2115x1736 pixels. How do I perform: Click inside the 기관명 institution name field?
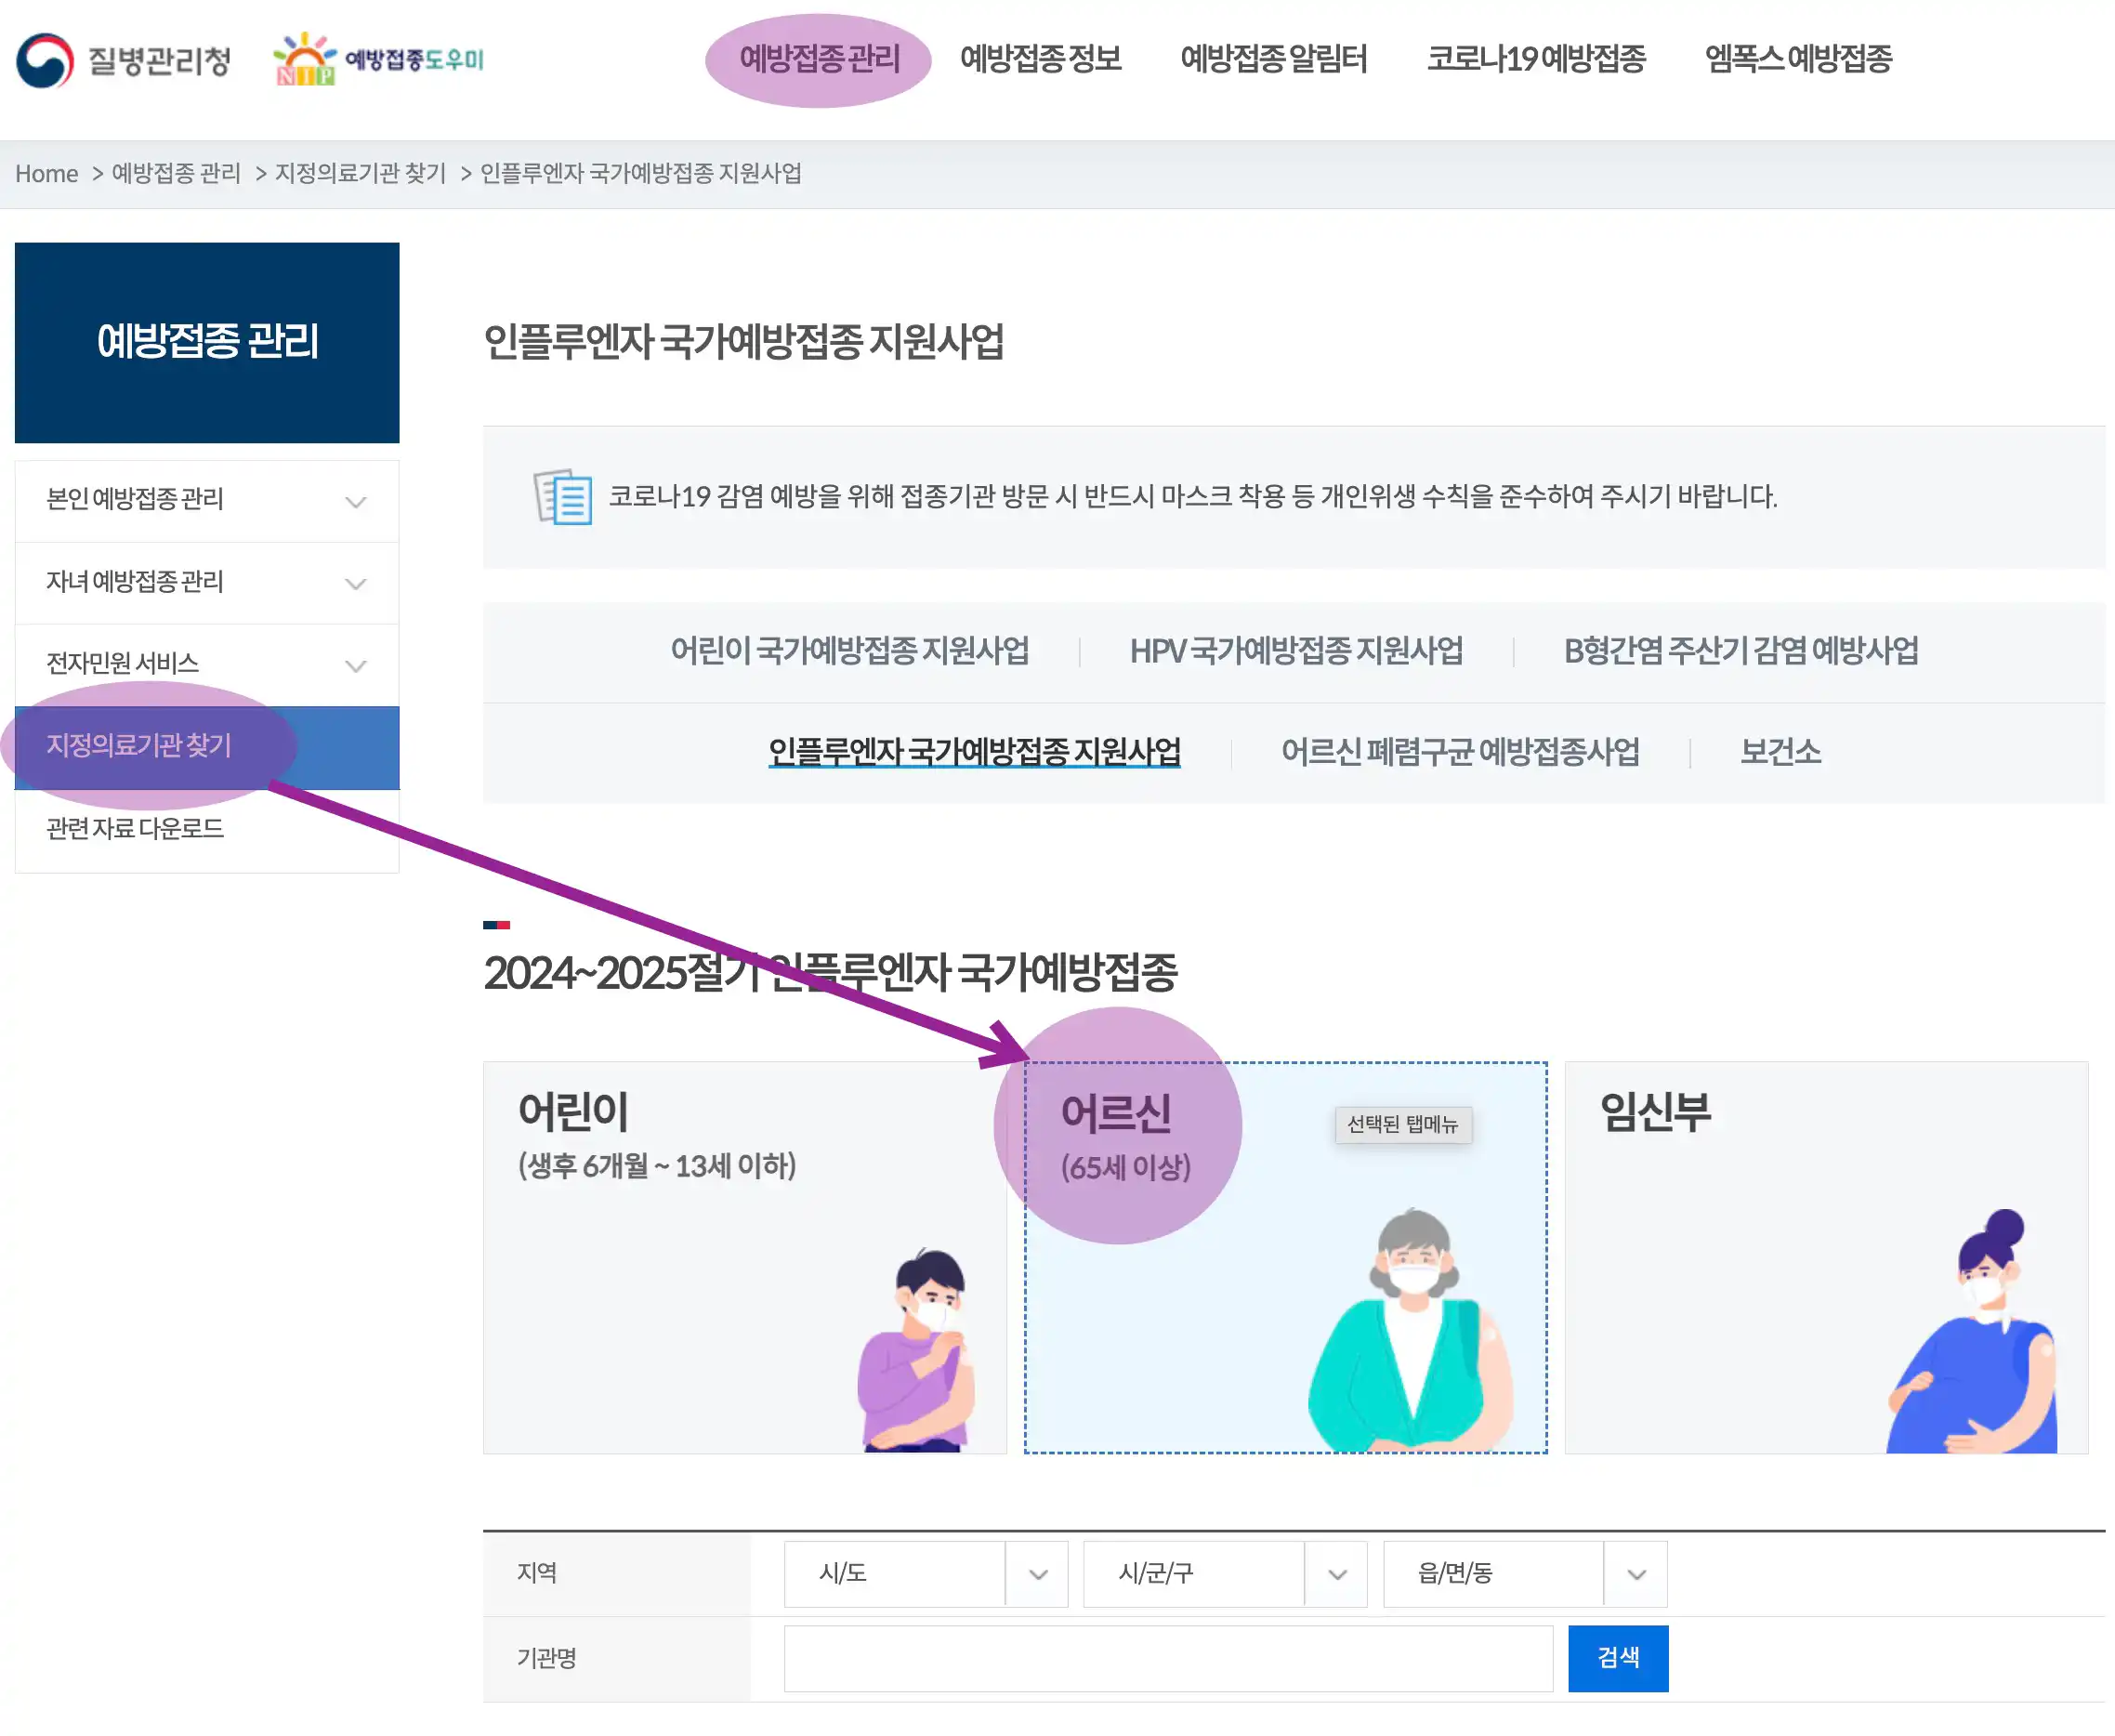1165,1657
